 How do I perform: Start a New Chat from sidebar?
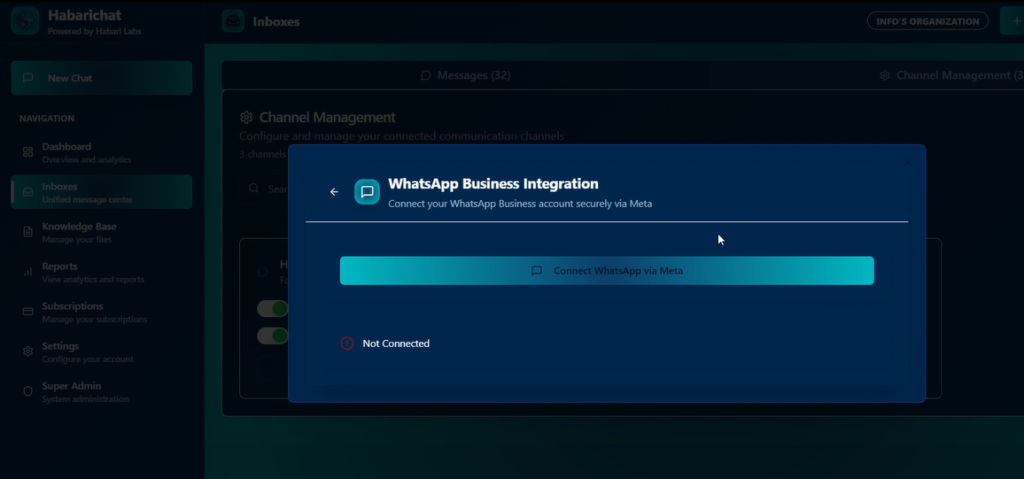point(101,78)
